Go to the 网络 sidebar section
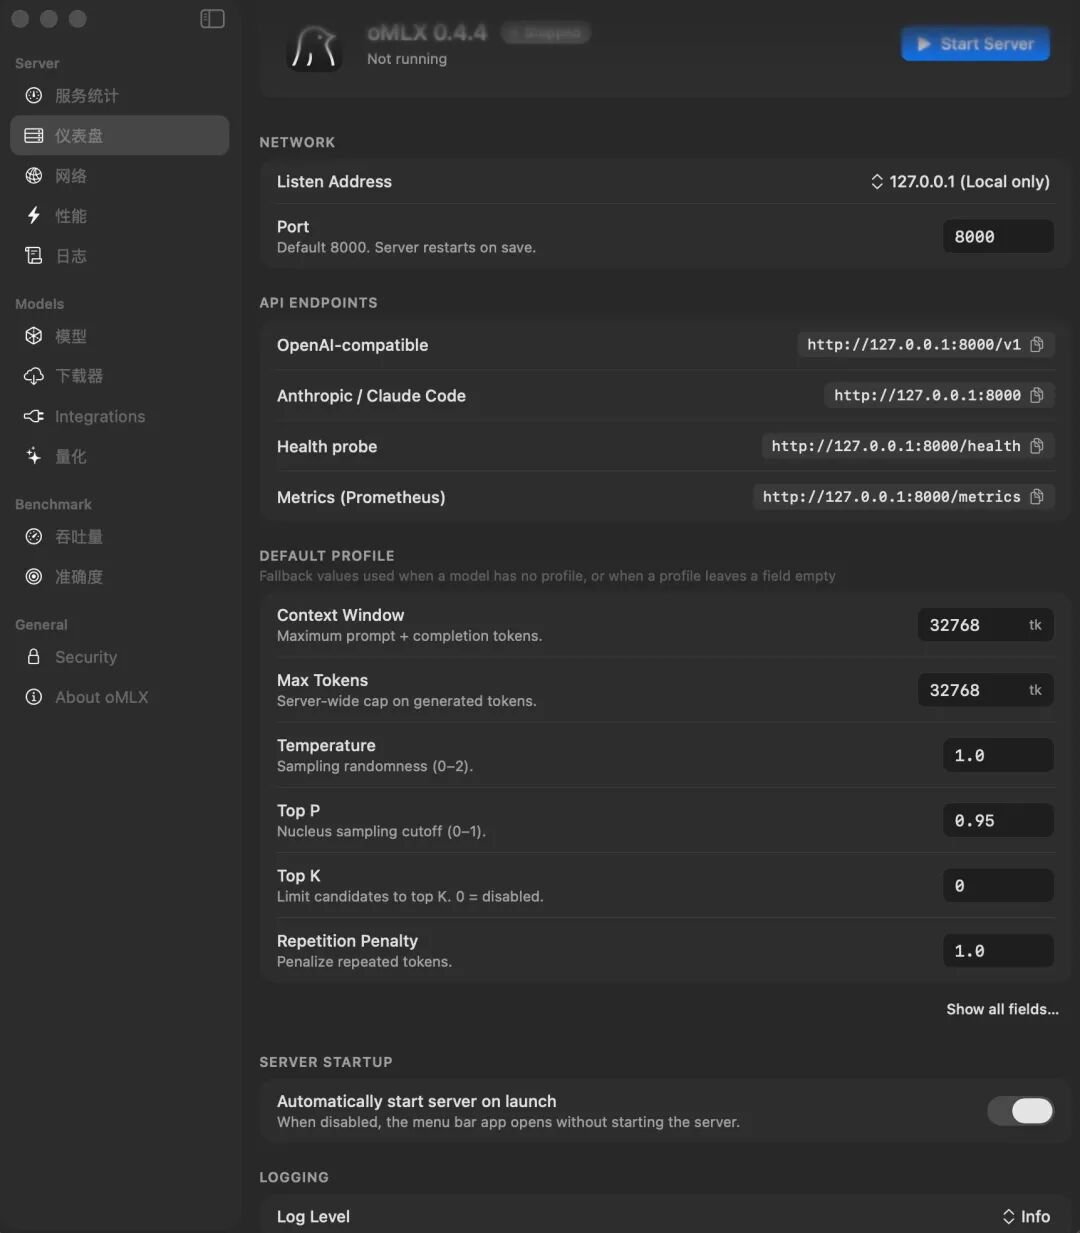The height and width of the screenshot is (1233, 1080). 119,175
